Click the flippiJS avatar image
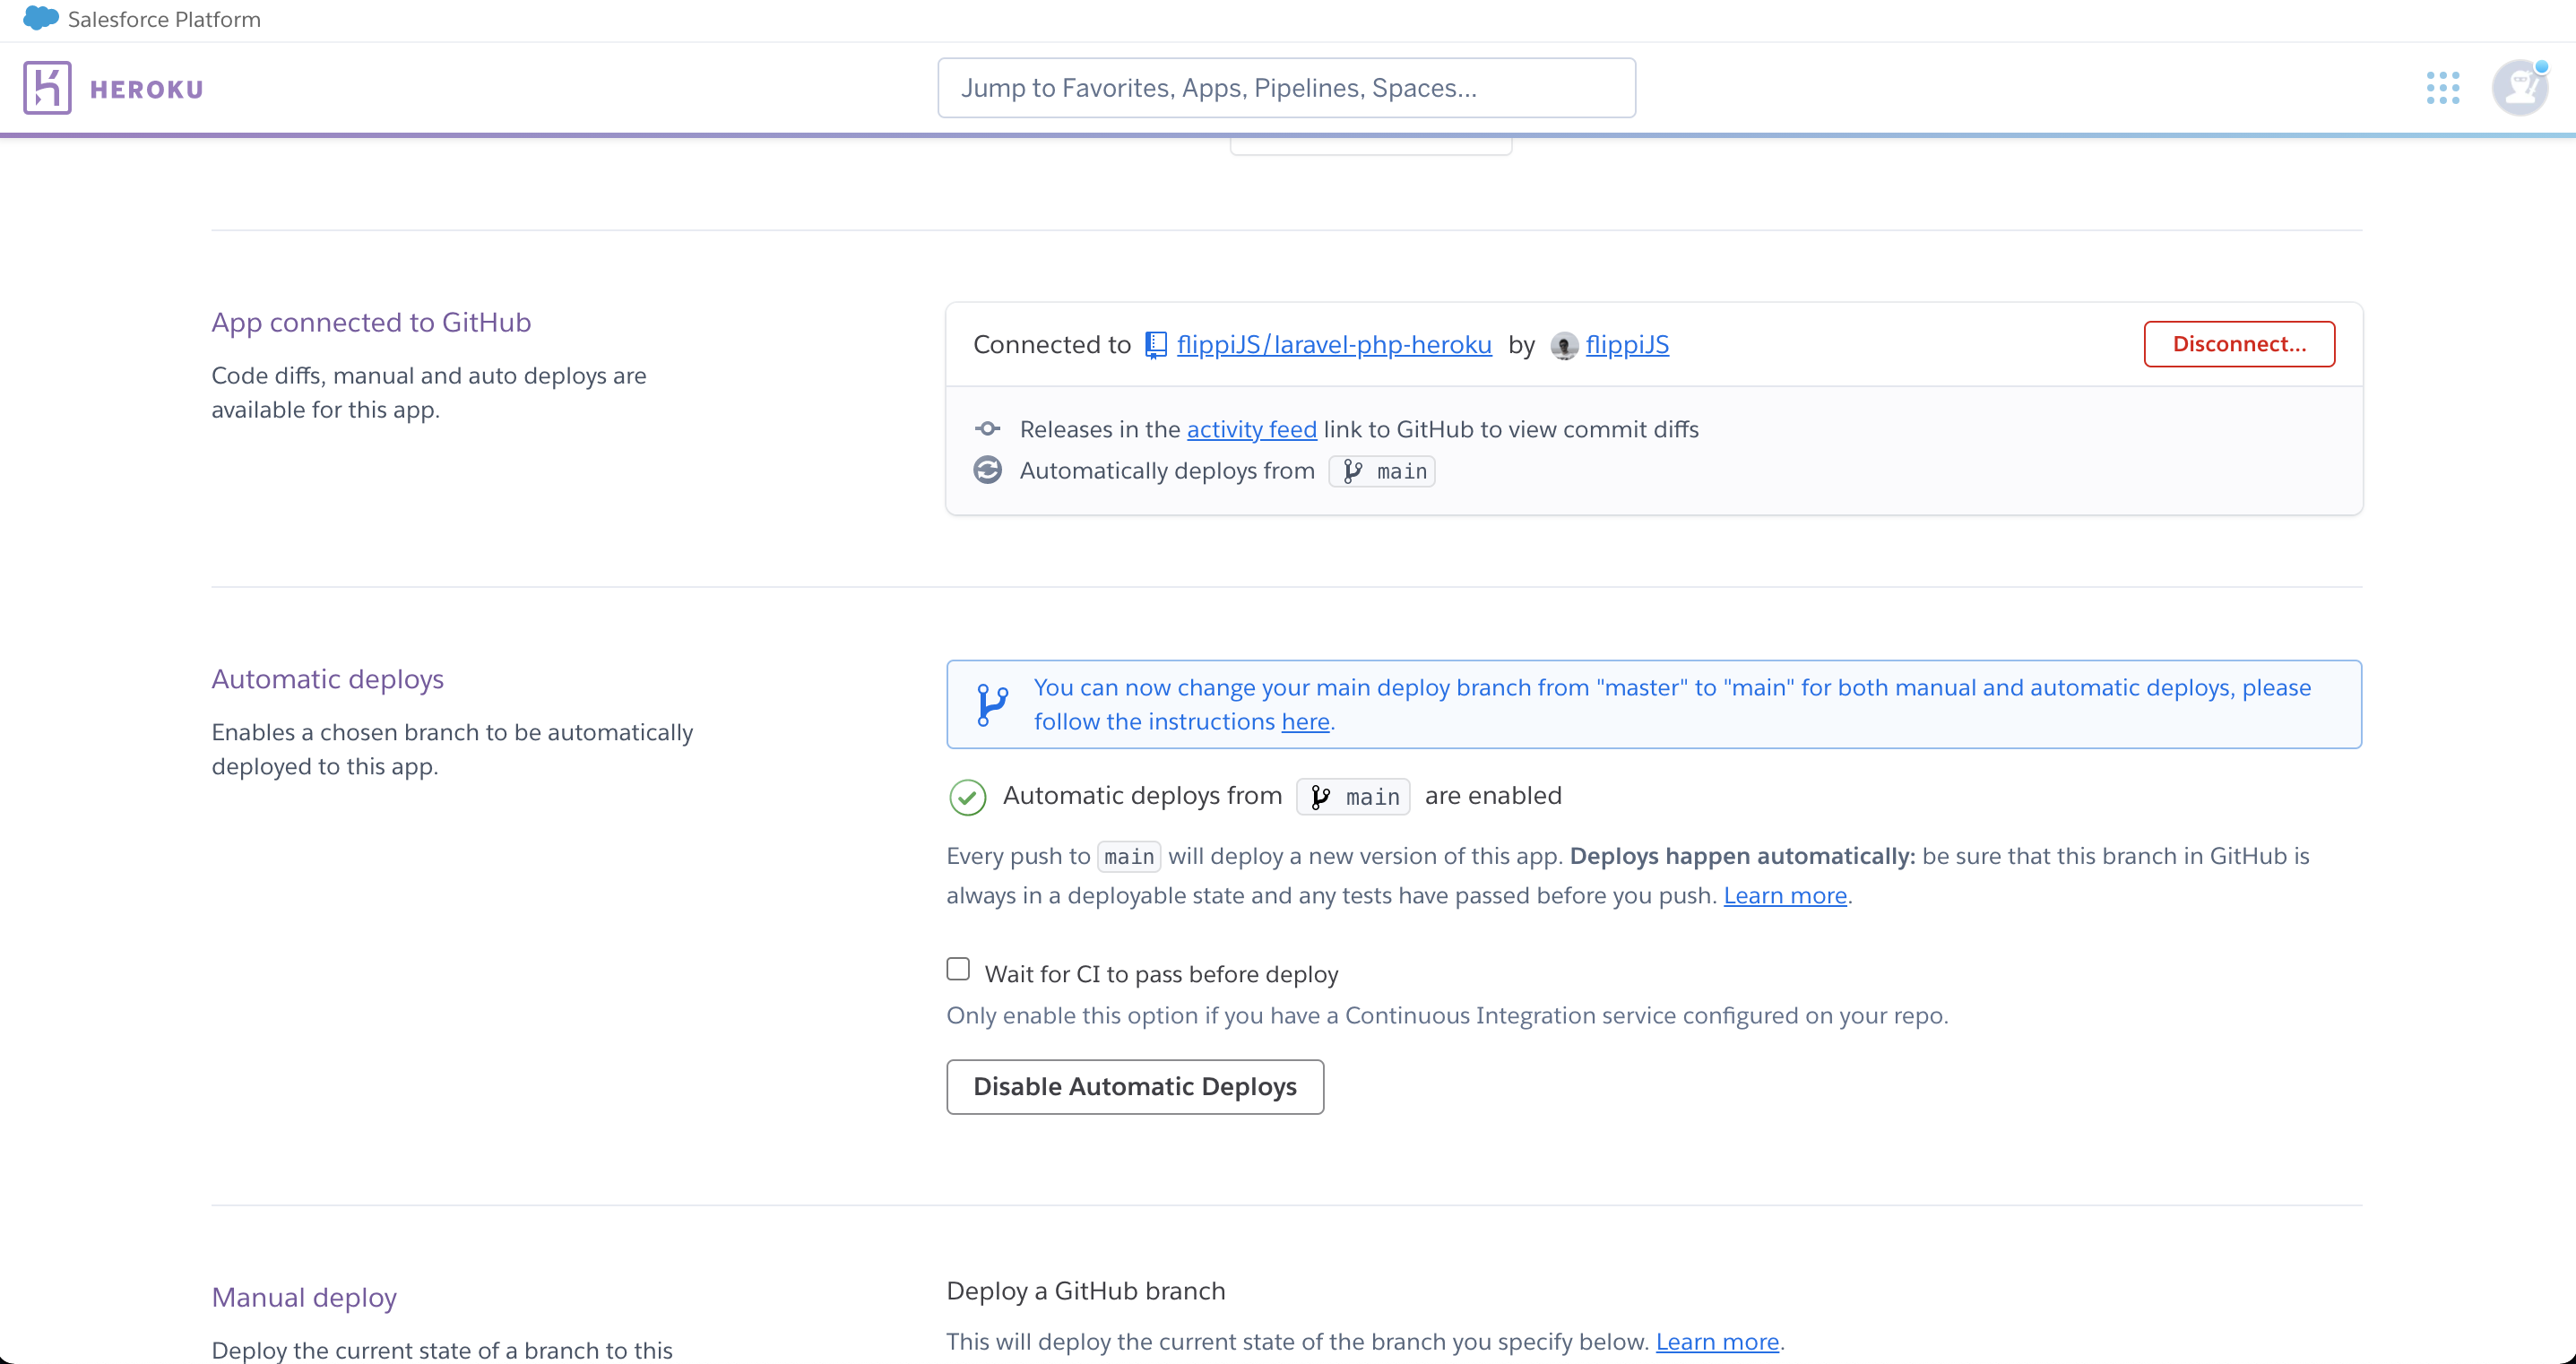Viewport: 2576px width, 1364px height. 1564,346
